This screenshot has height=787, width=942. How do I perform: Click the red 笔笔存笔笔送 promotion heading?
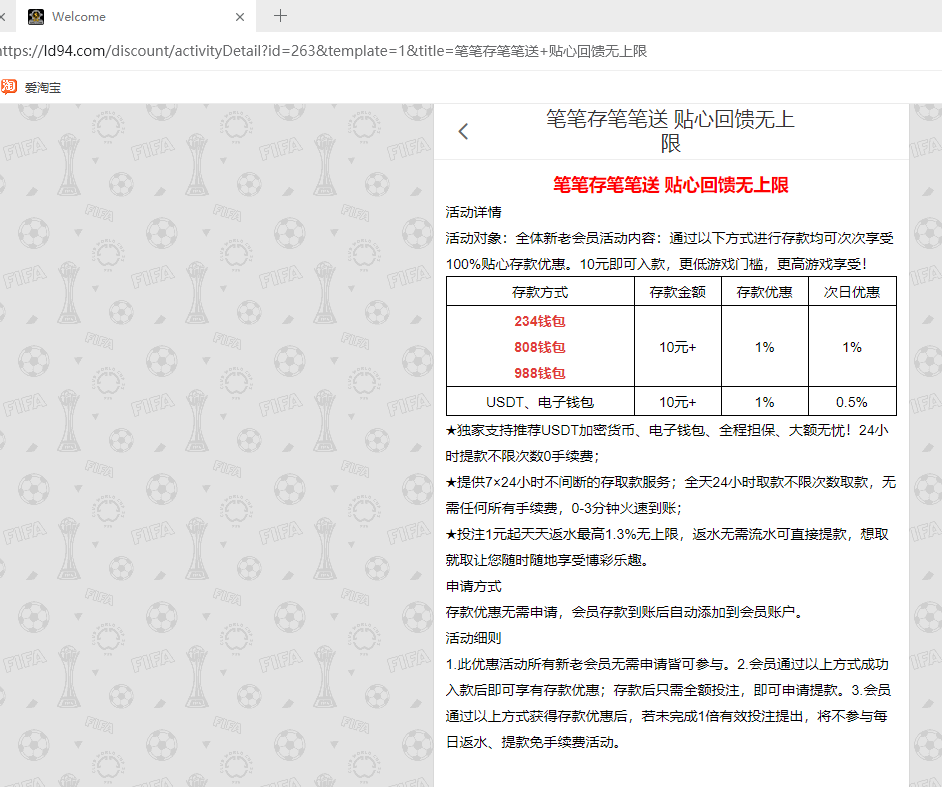point(671,185)
